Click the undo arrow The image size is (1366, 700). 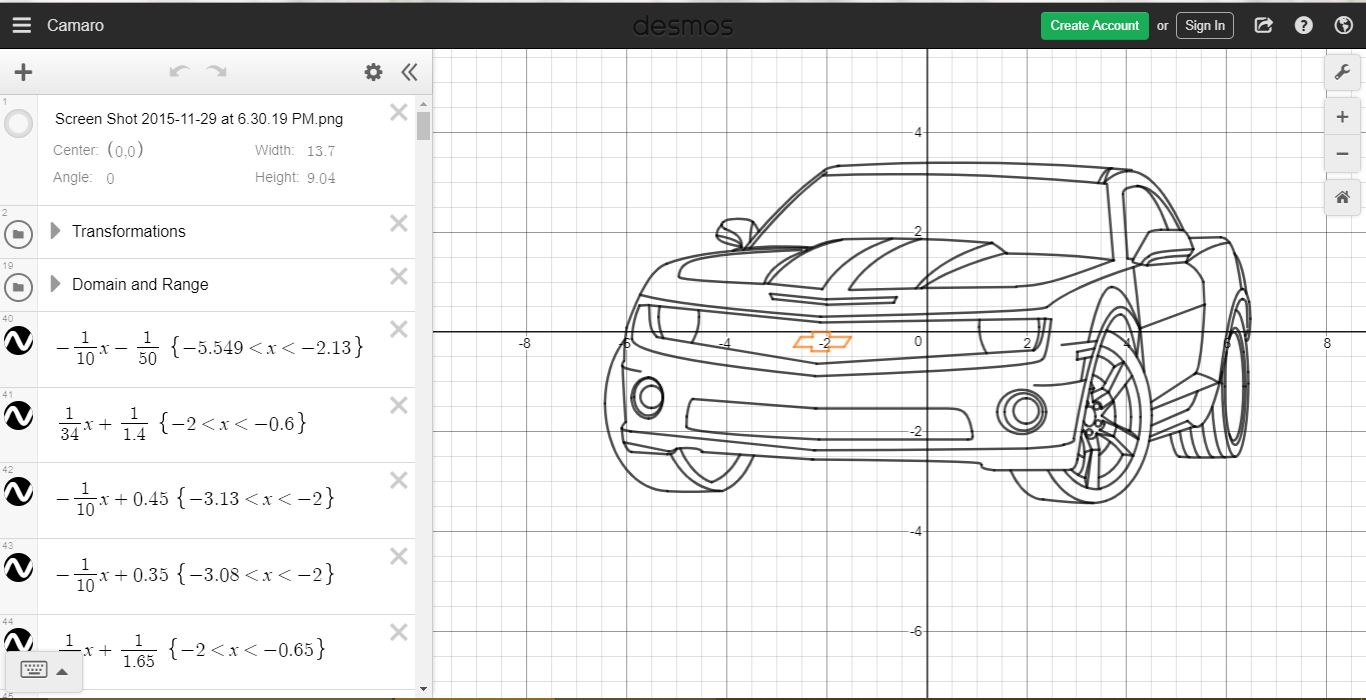click(179, 71)
